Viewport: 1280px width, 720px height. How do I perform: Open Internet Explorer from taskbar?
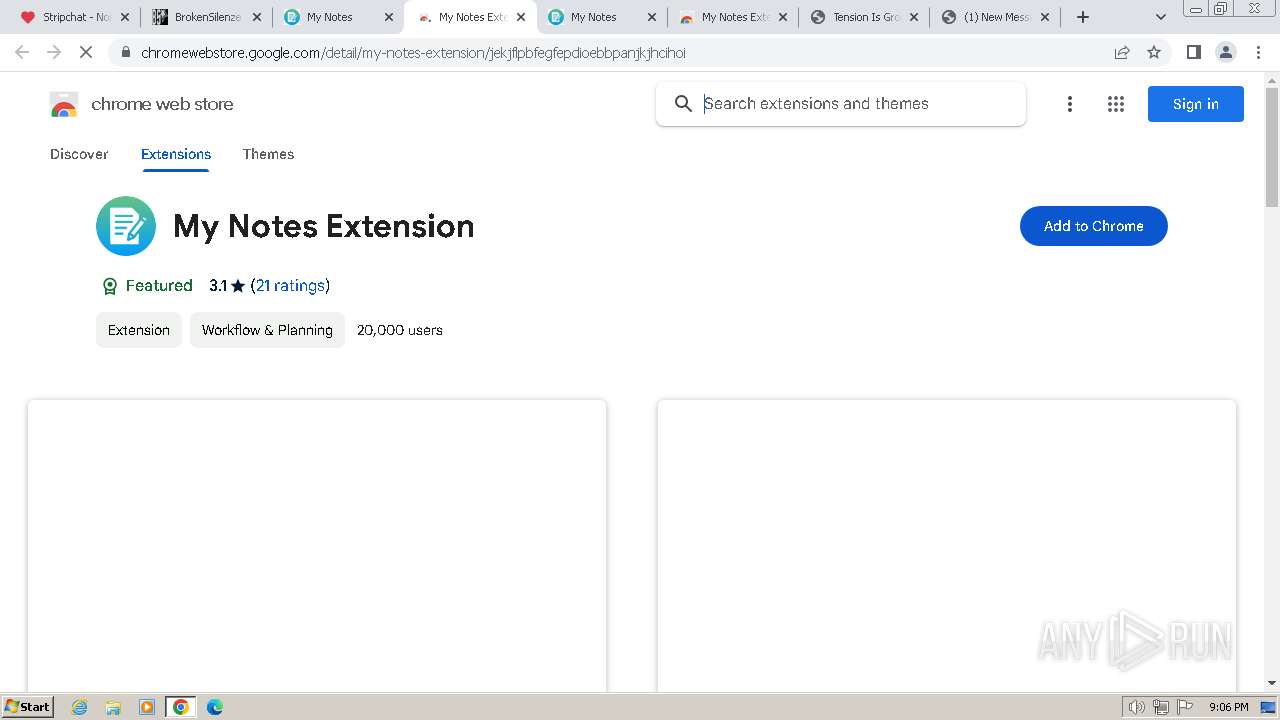[x=80, y=707]
